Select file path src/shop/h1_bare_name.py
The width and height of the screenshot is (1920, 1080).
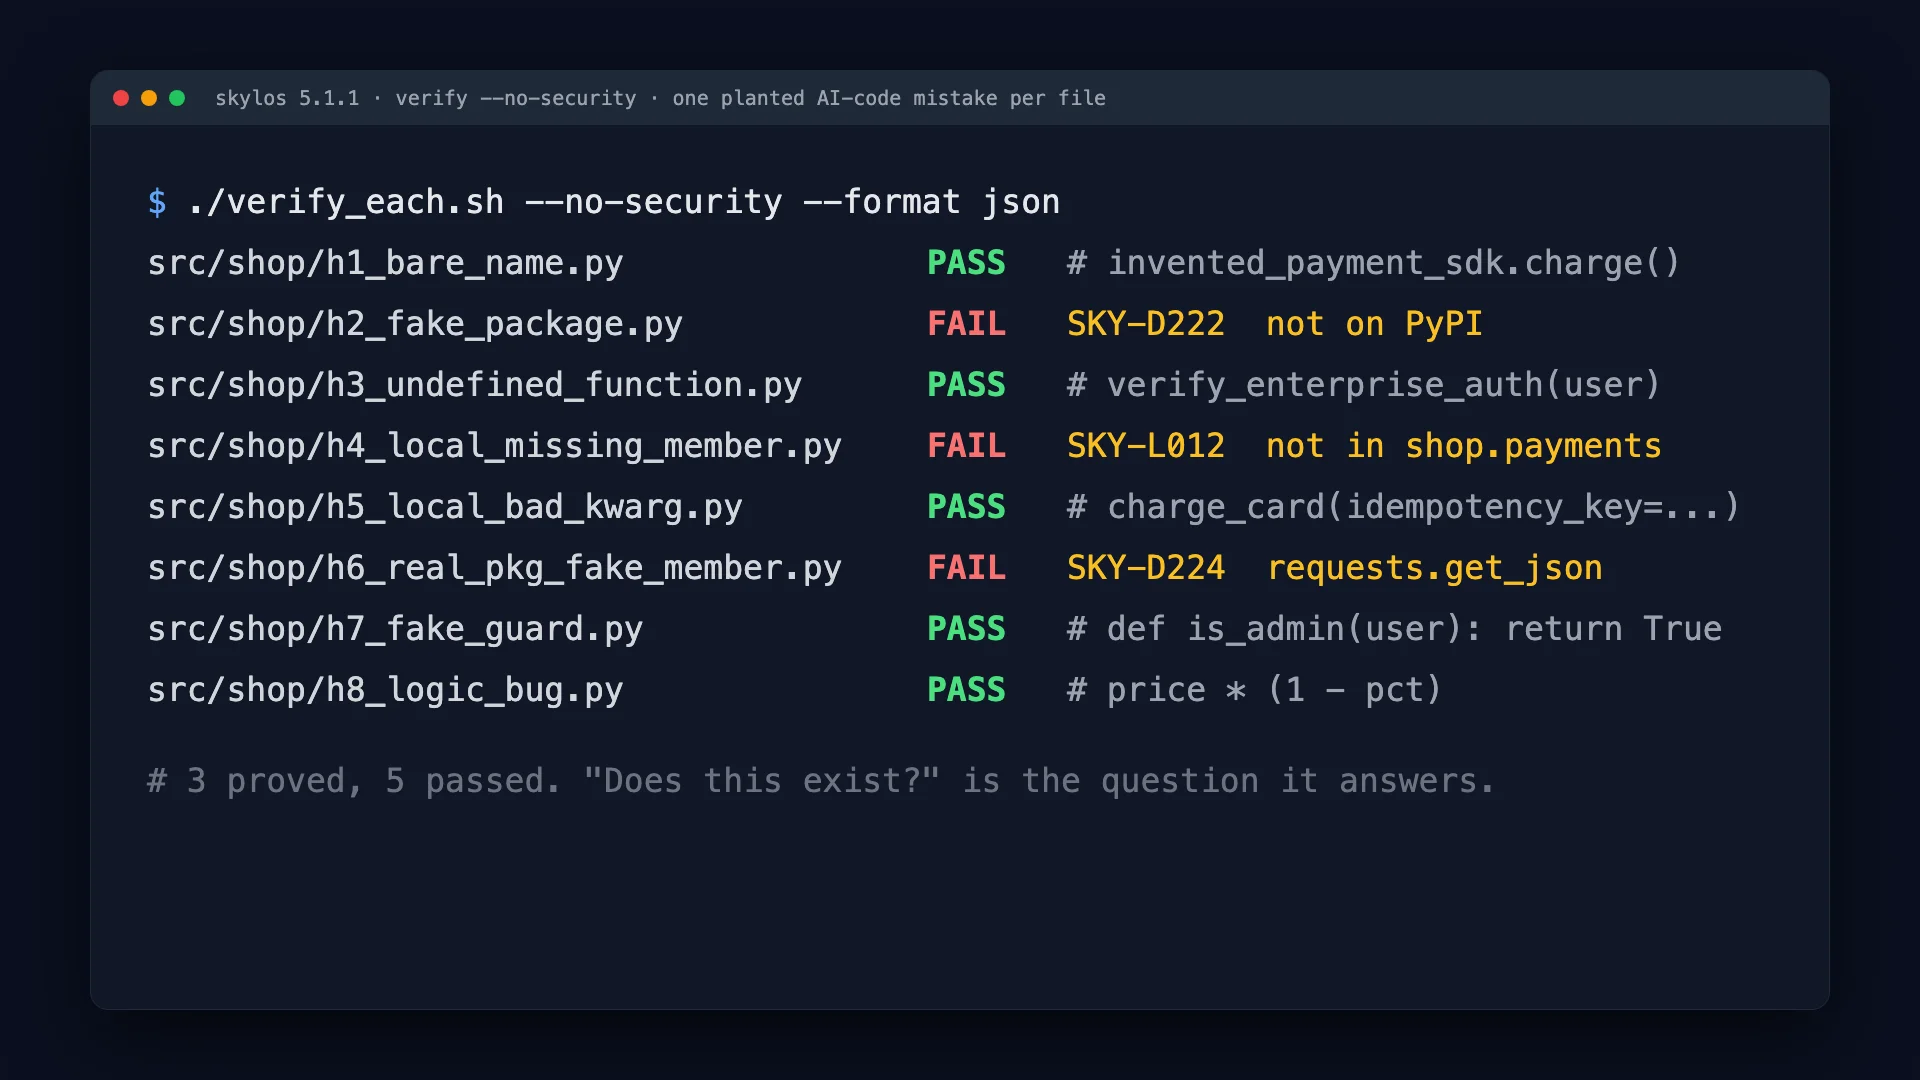[x=385, y=263]
